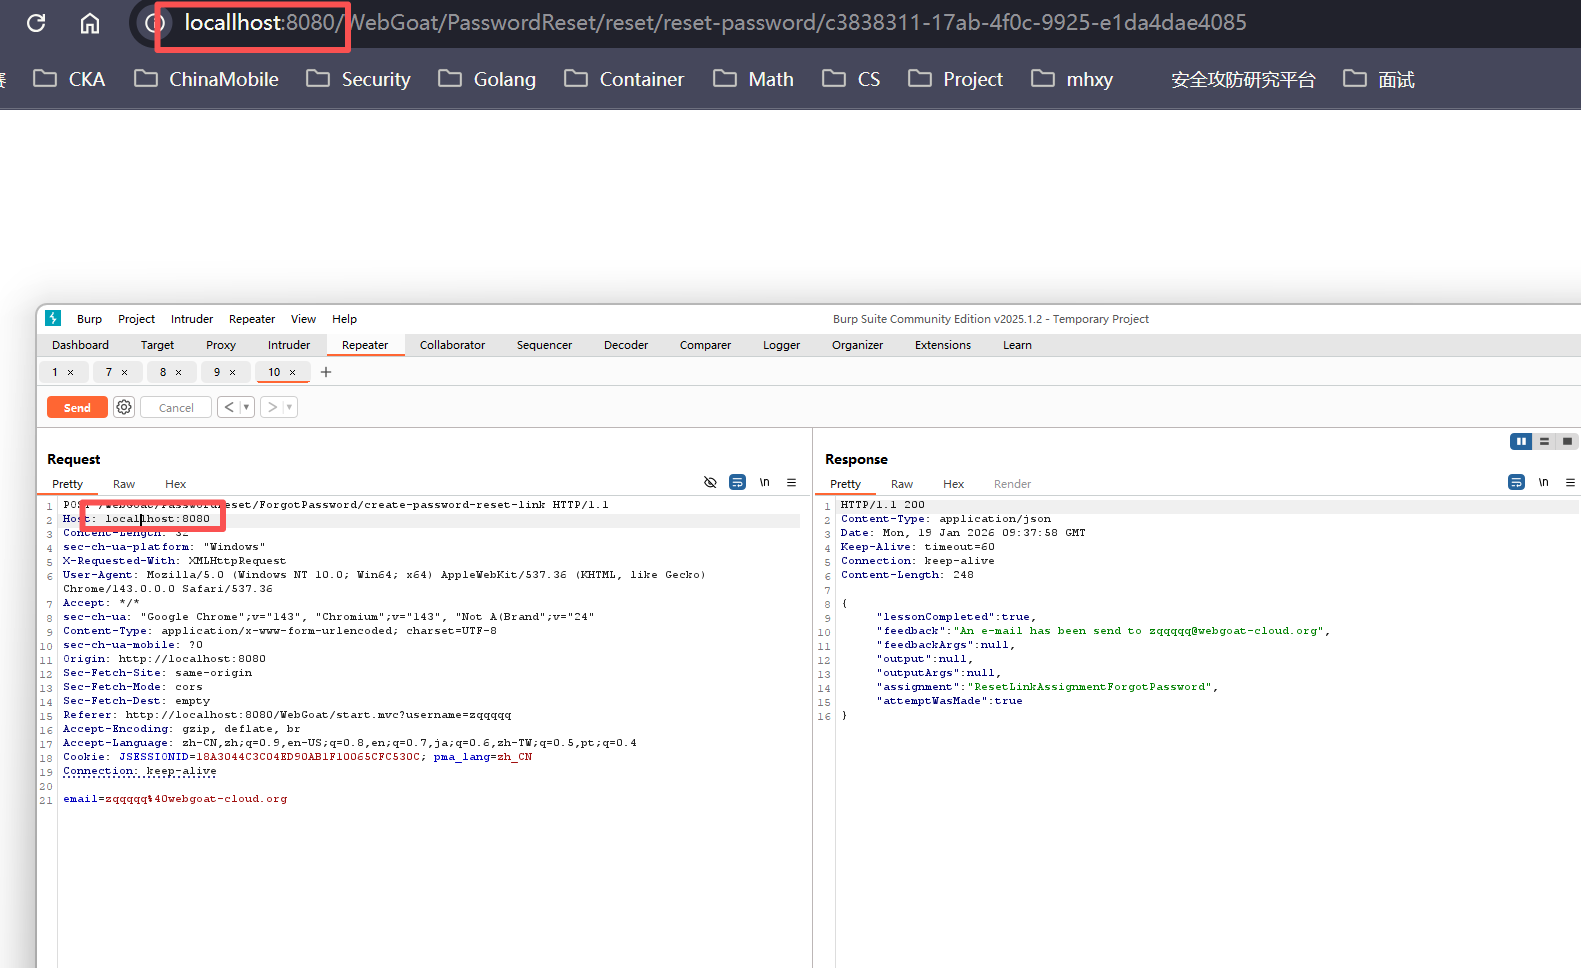Open the Intruder menu in menu bar
Image resolution: width=1581 pixels, height=968 pixels.
point(191,319)
